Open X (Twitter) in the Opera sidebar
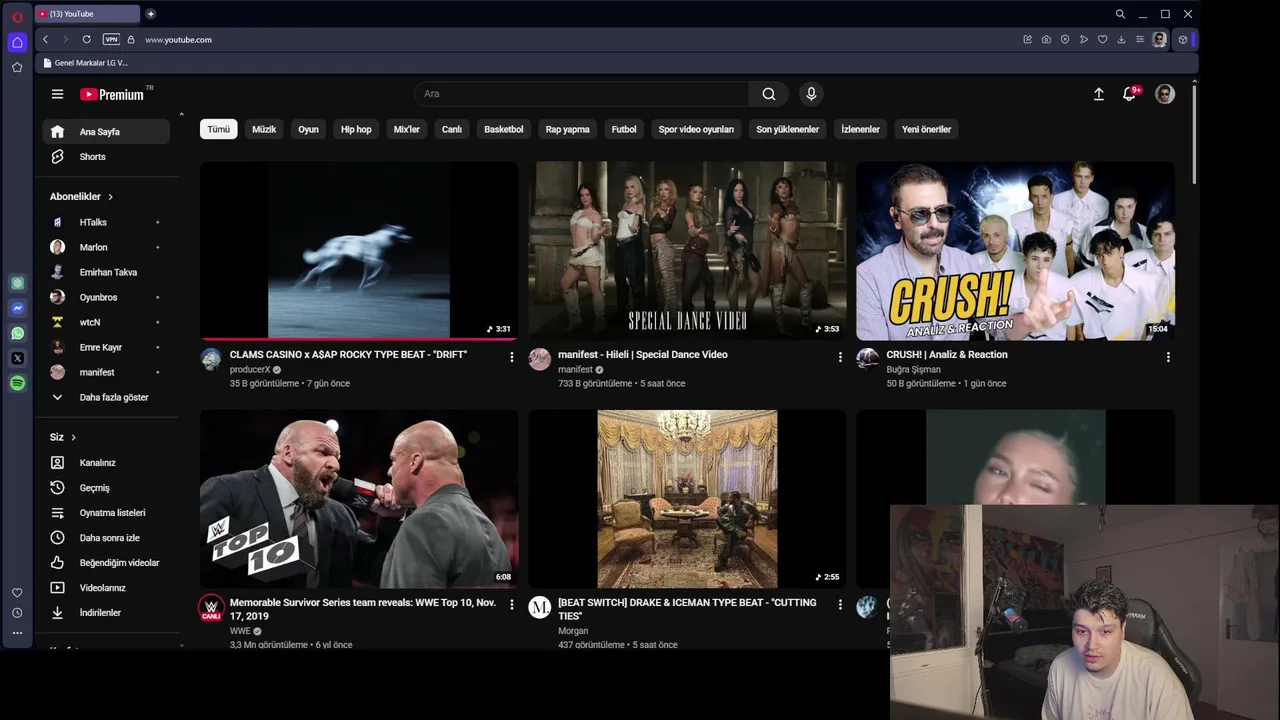Image resolution: width=1280 pixels, height=720 pixels. point(17,358)
